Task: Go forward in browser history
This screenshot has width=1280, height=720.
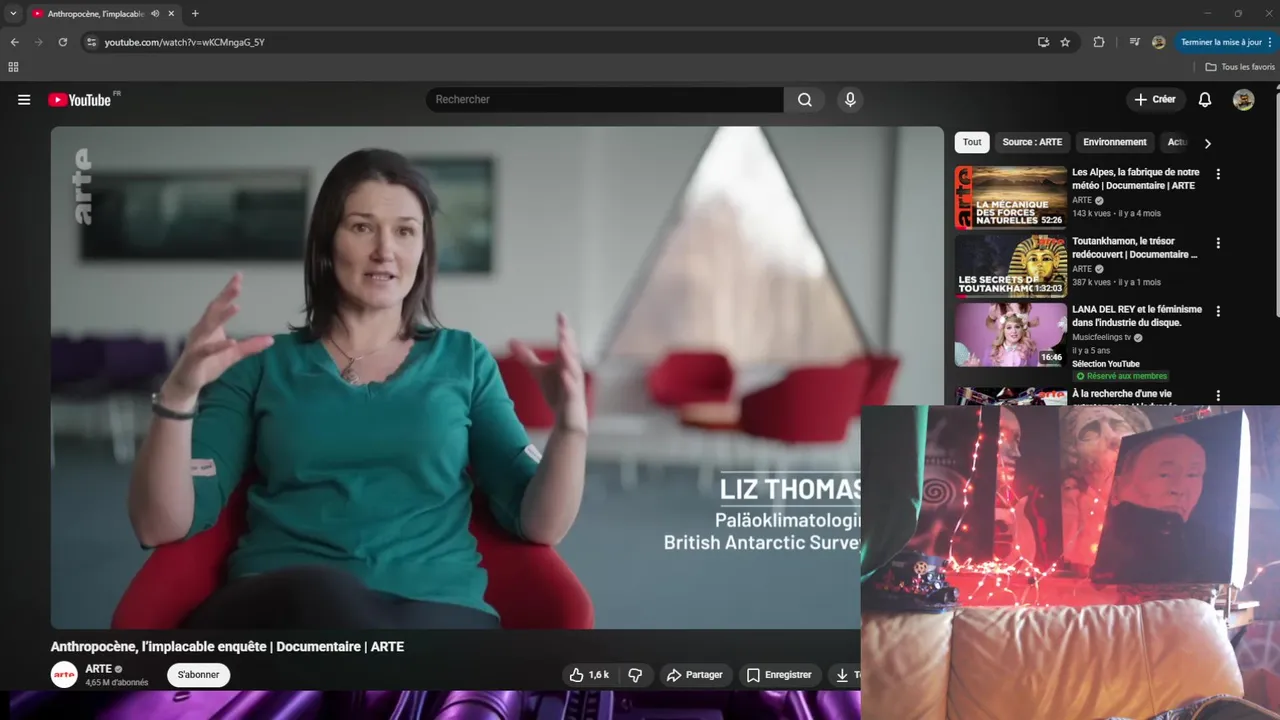Action: coord(38,42)
